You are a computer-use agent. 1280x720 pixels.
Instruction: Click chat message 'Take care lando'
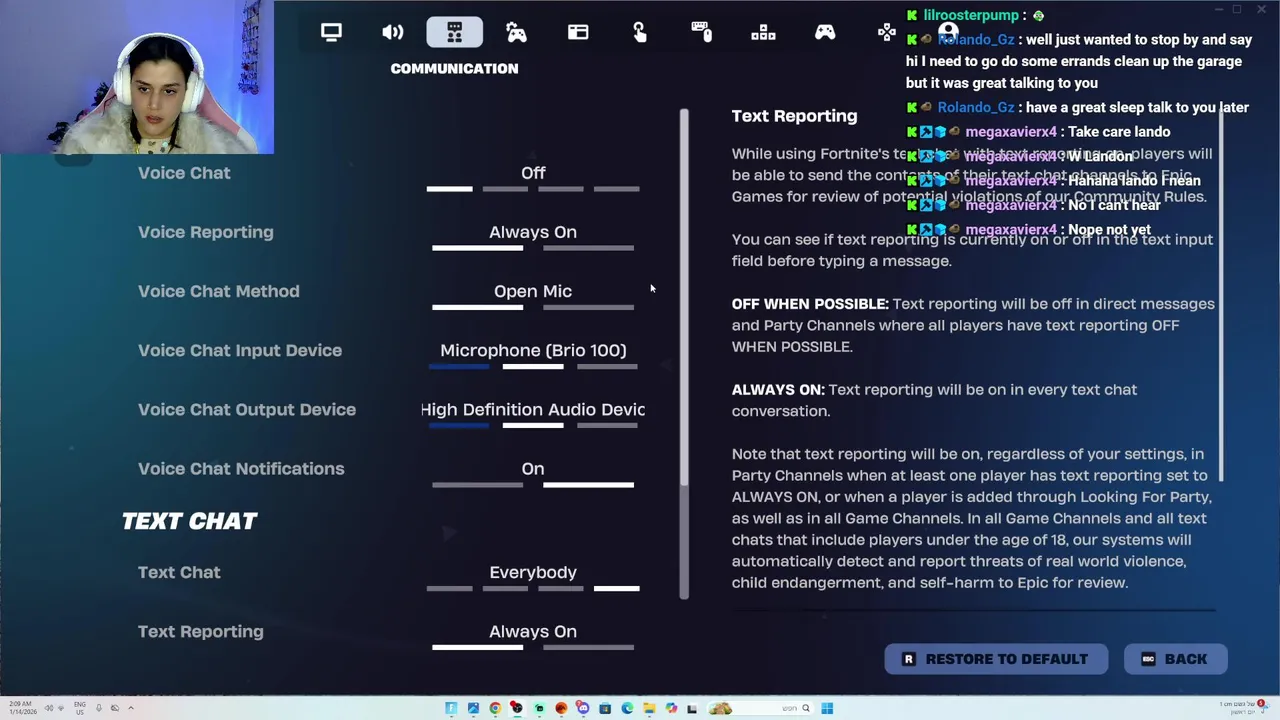pos(1119,131)
